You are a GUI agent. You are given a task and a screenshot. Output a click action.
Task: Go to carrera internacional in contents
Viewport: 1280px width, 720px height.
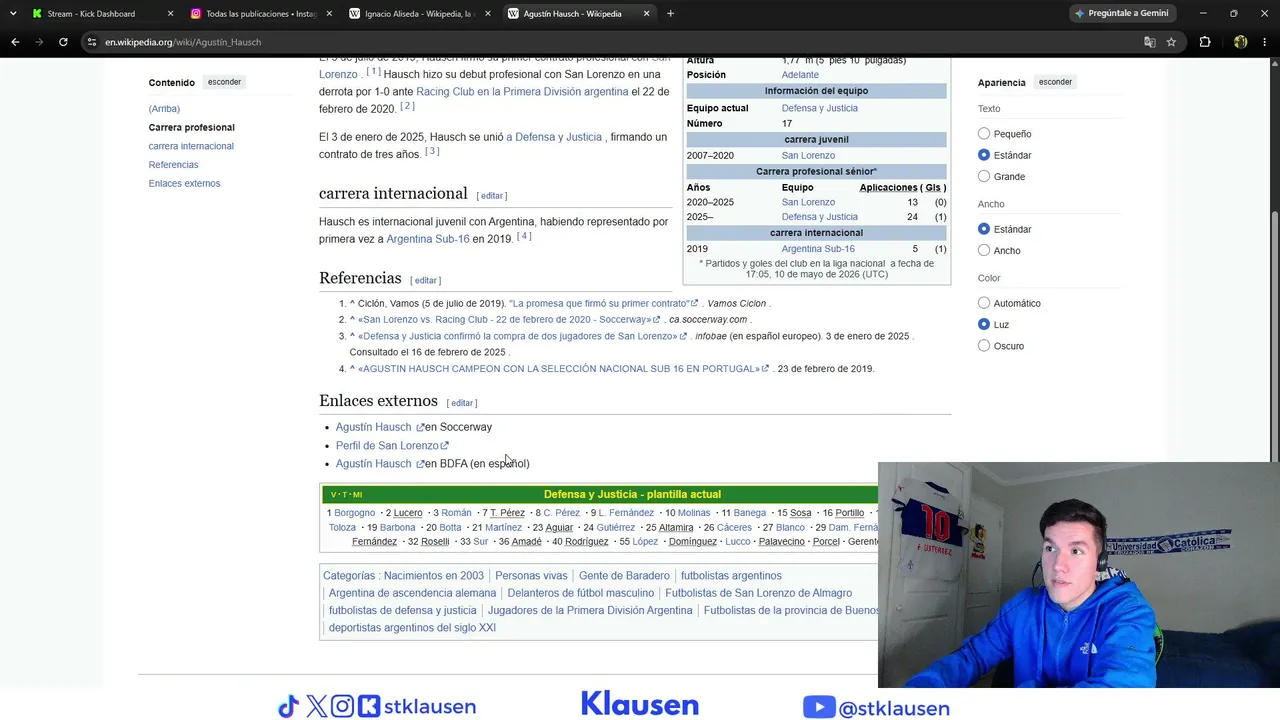191,146
